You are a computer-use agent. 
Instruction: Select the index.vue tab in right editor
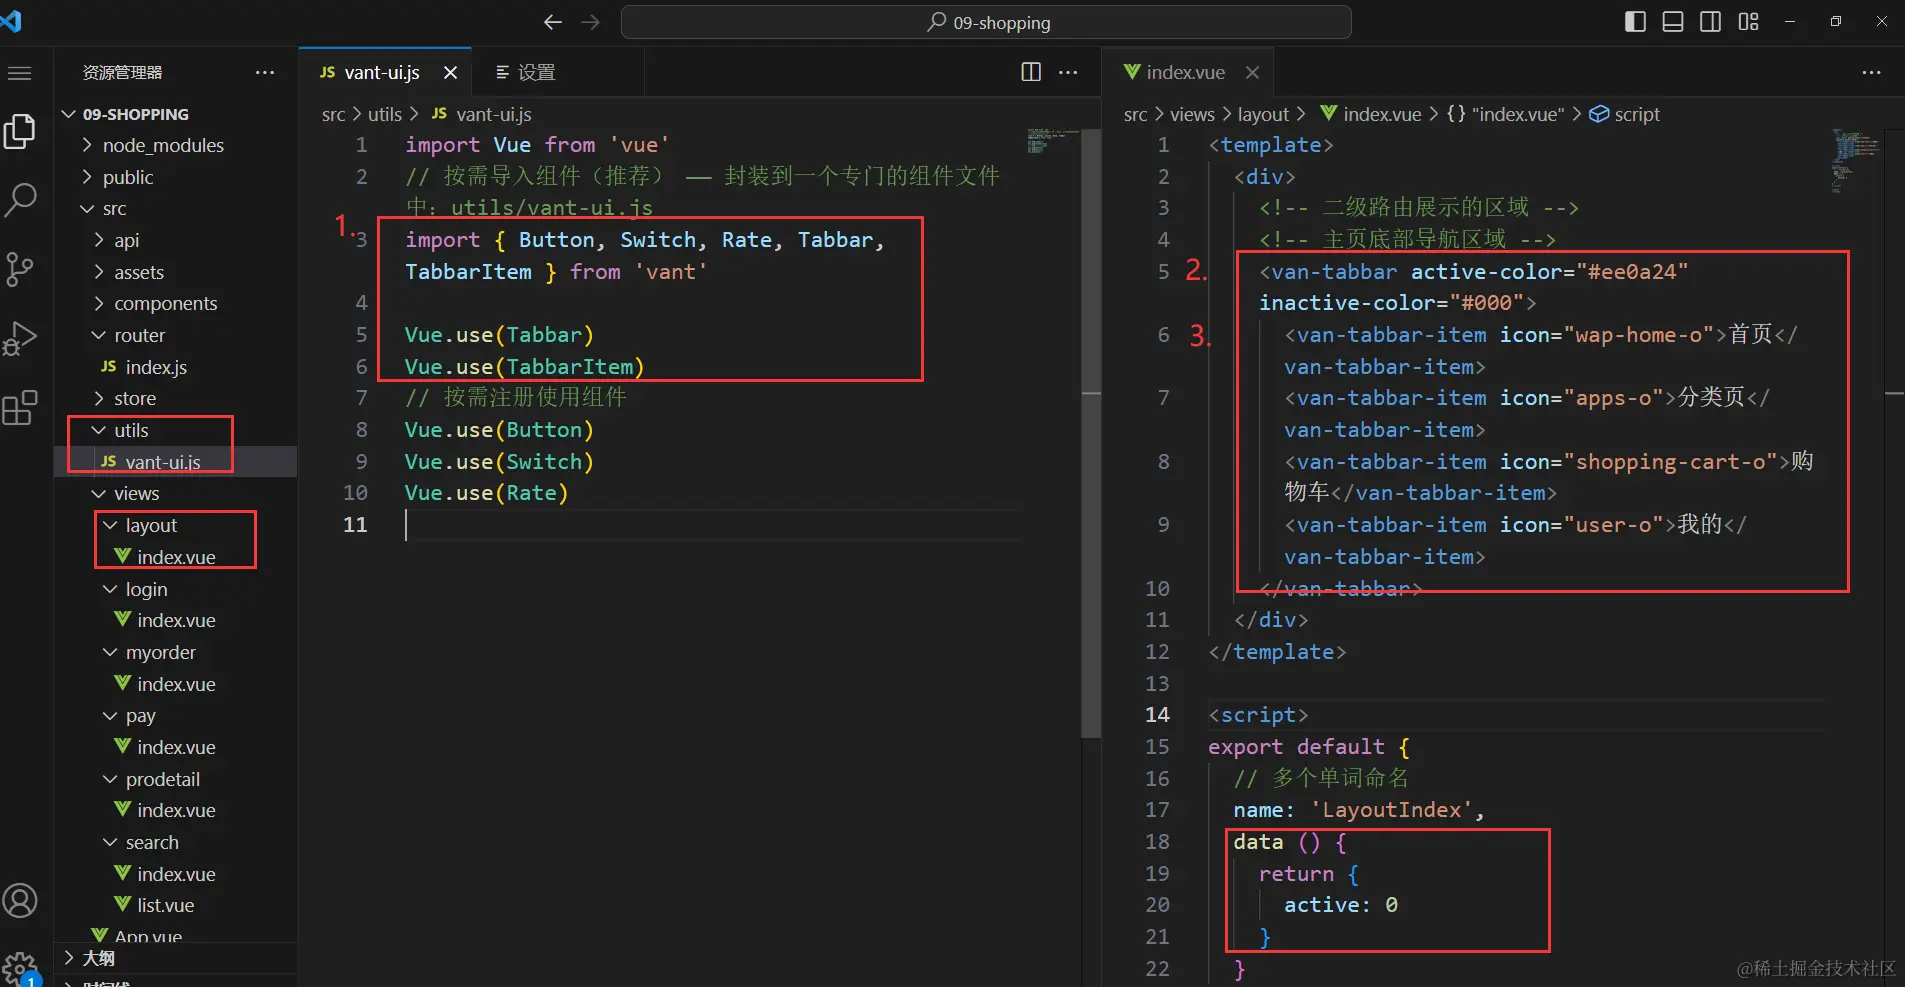coord(1186,72)
